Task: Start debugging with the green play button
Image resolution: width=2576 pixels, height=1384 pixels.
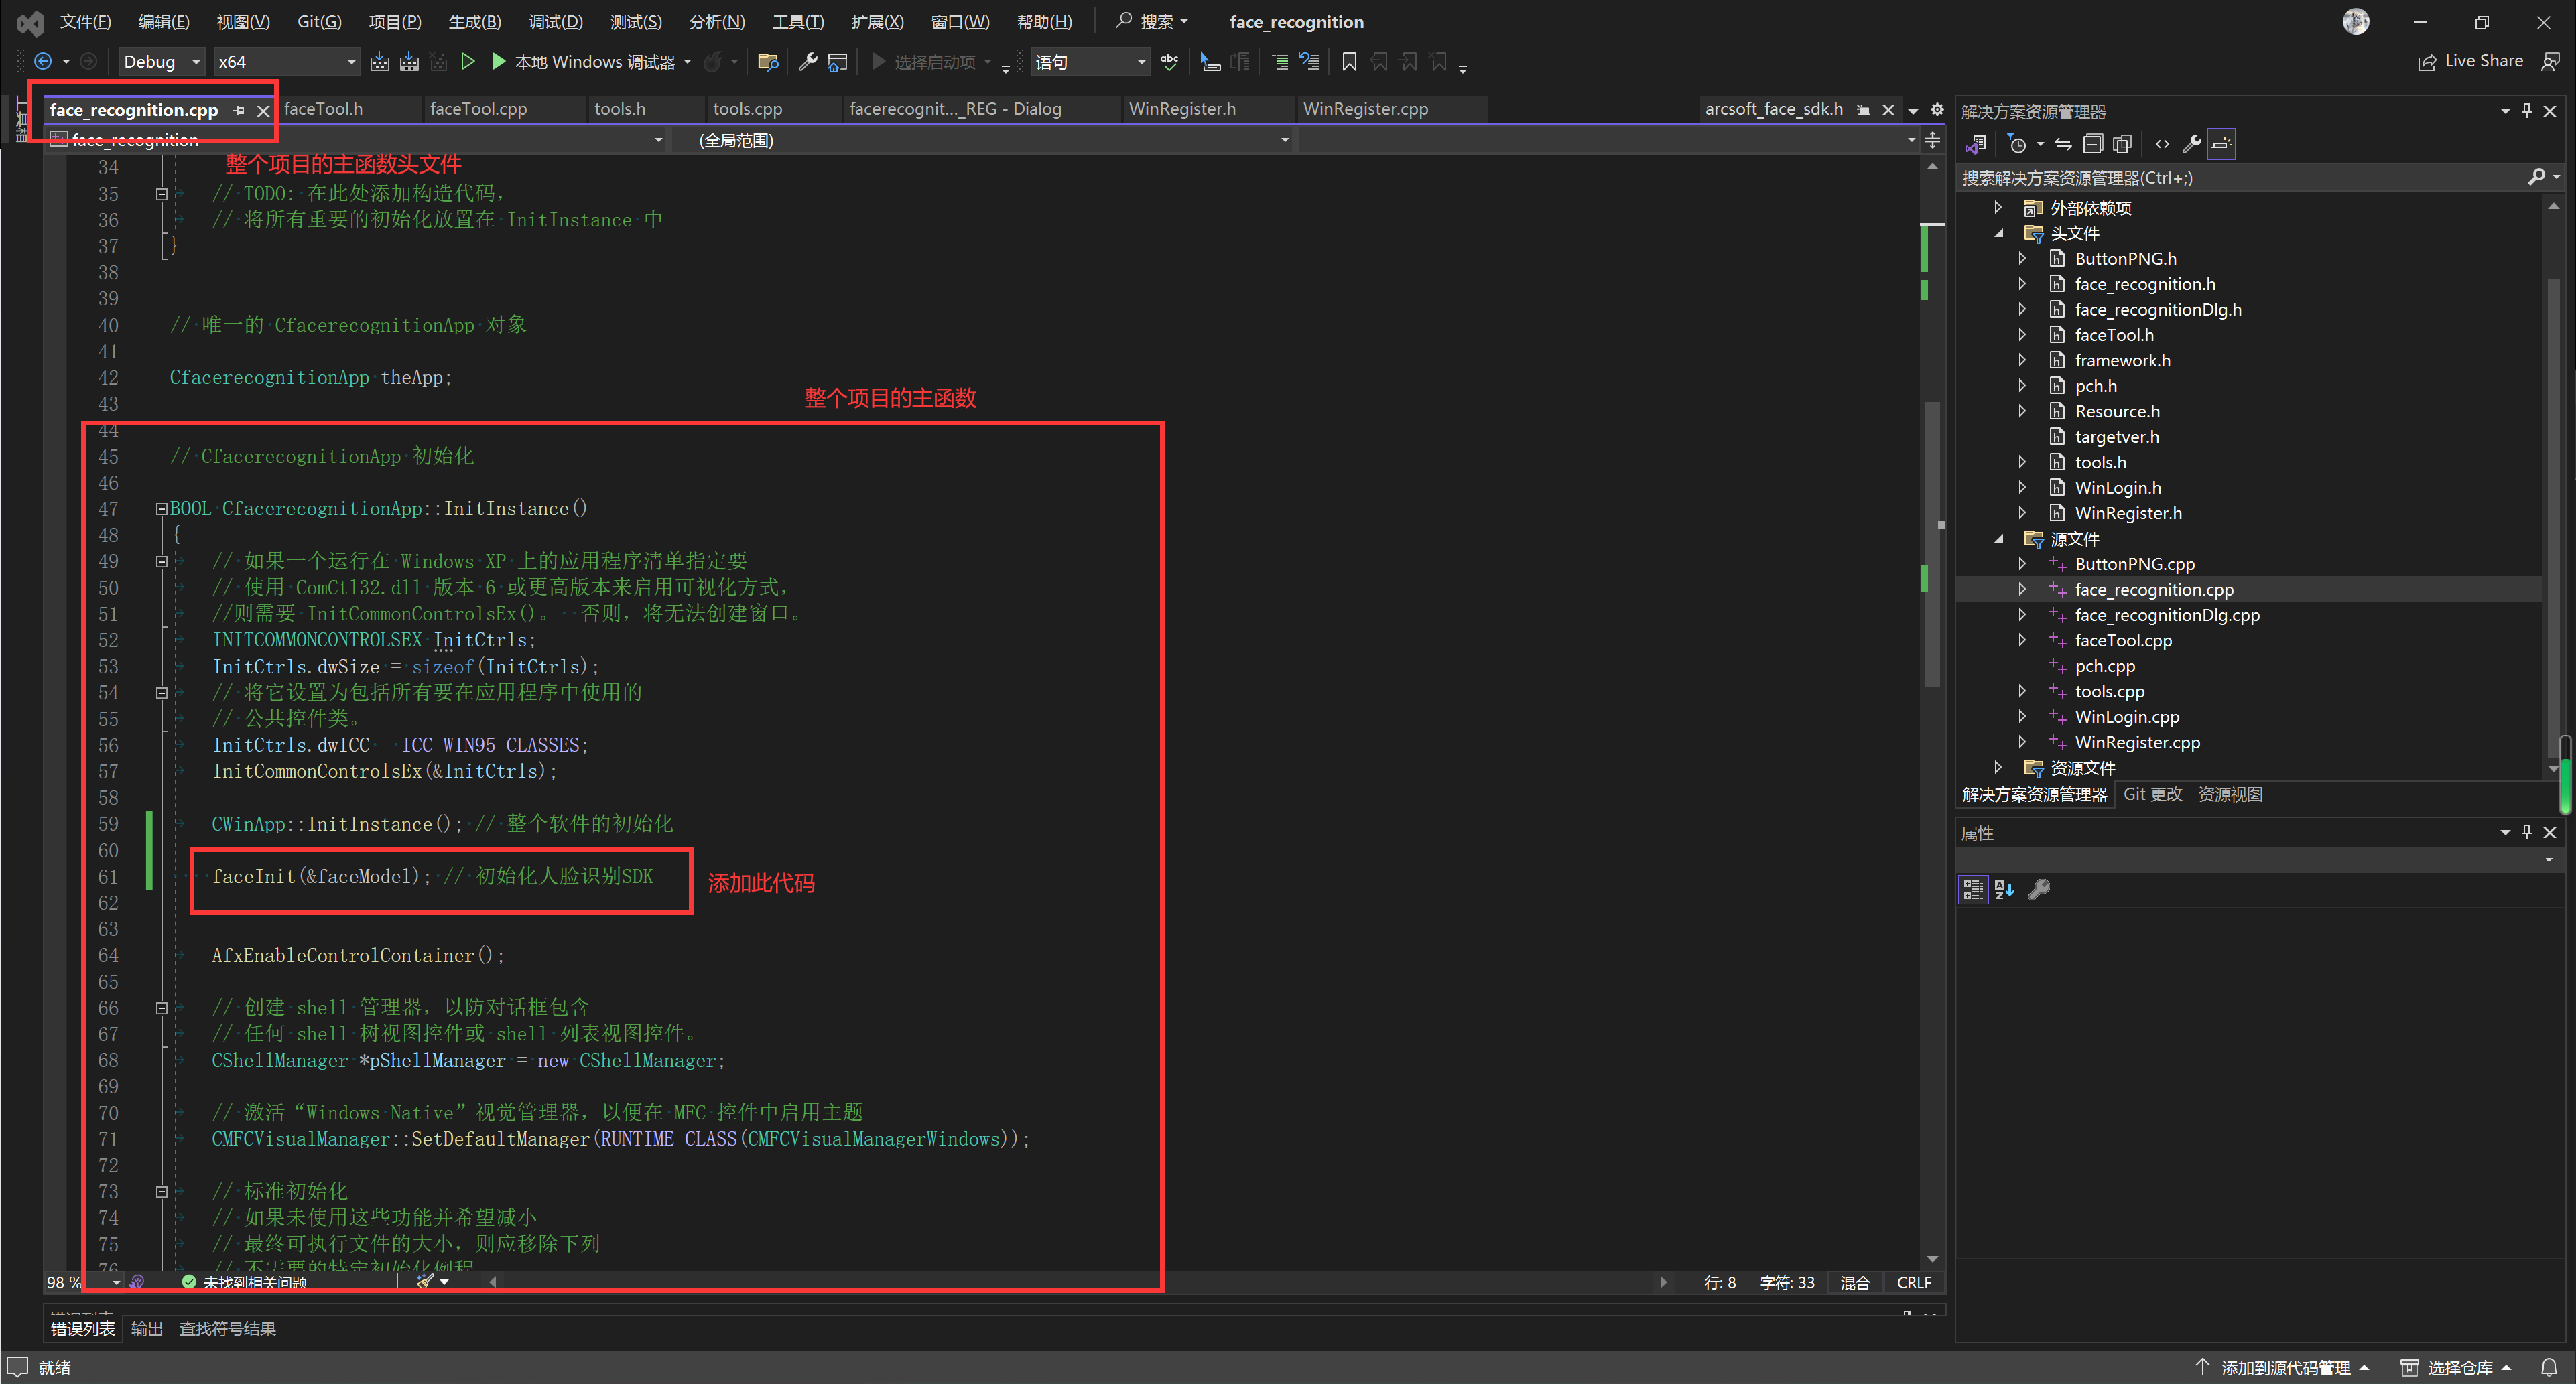Action: coord(498,62)
